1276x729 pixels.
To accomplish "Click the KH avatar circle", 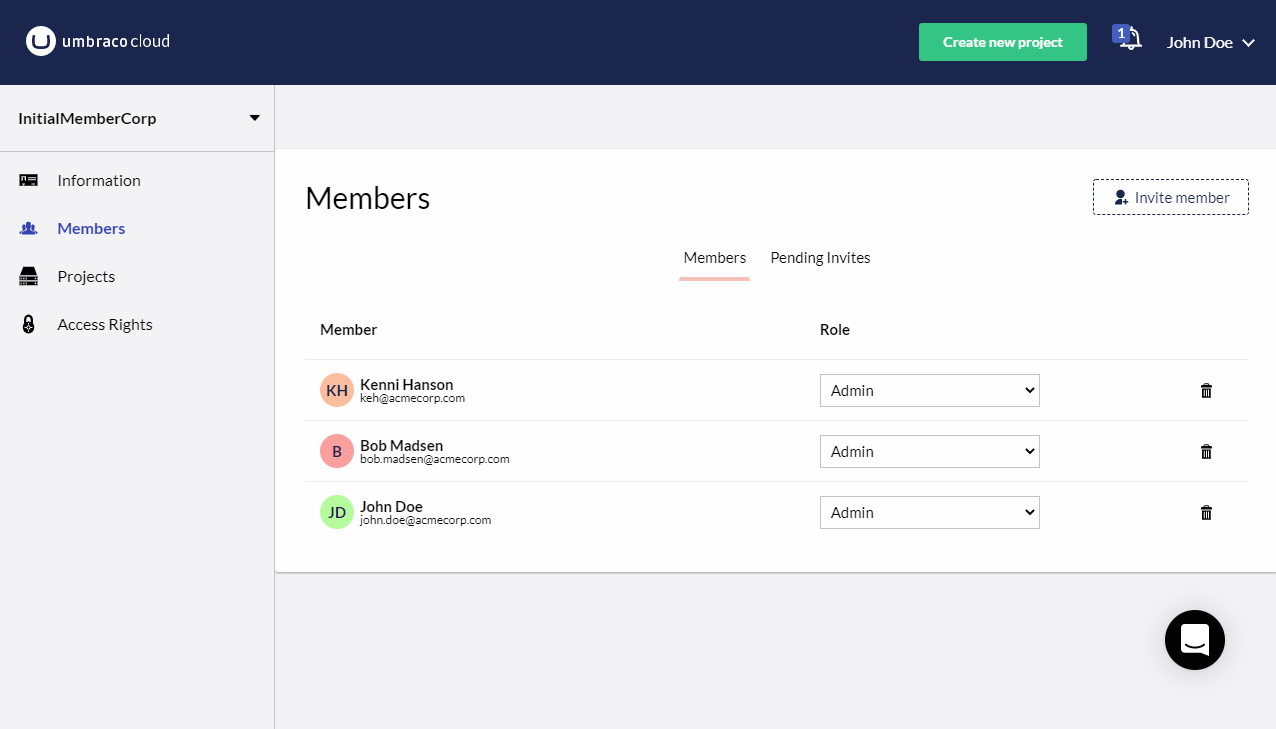I will coord(337,390).
